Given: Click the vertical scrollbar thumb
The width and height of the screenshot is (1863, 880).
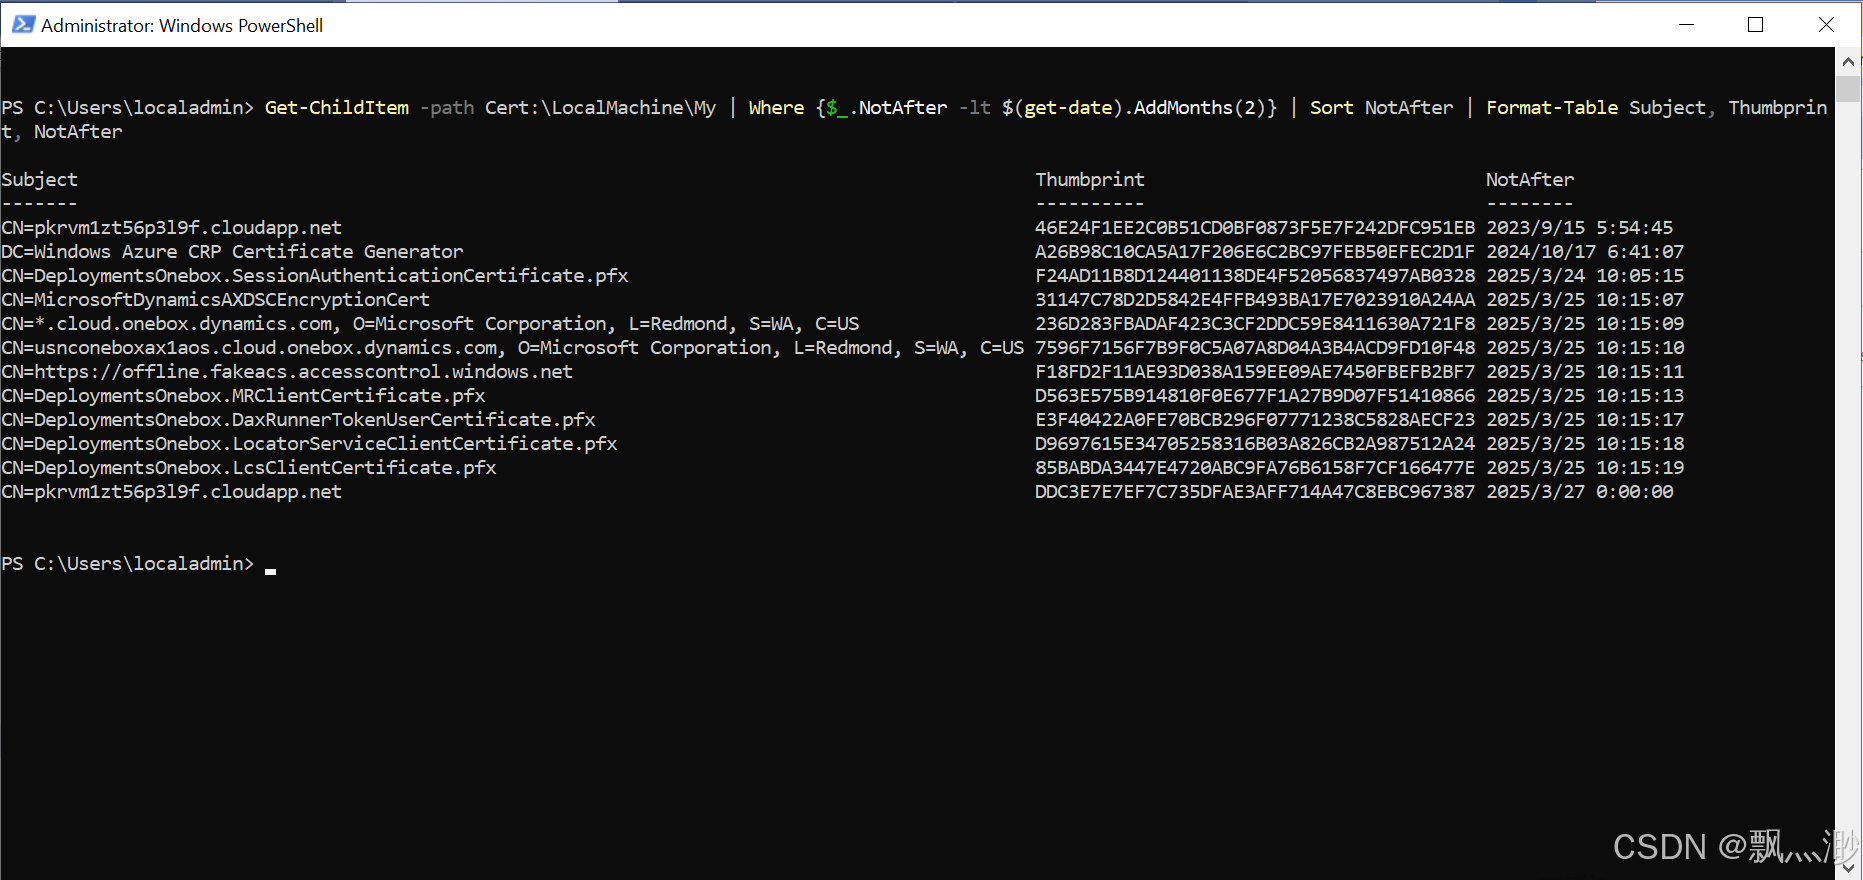Looking at the screenshot, I should pyautogui.click(x=1848, y=88).
